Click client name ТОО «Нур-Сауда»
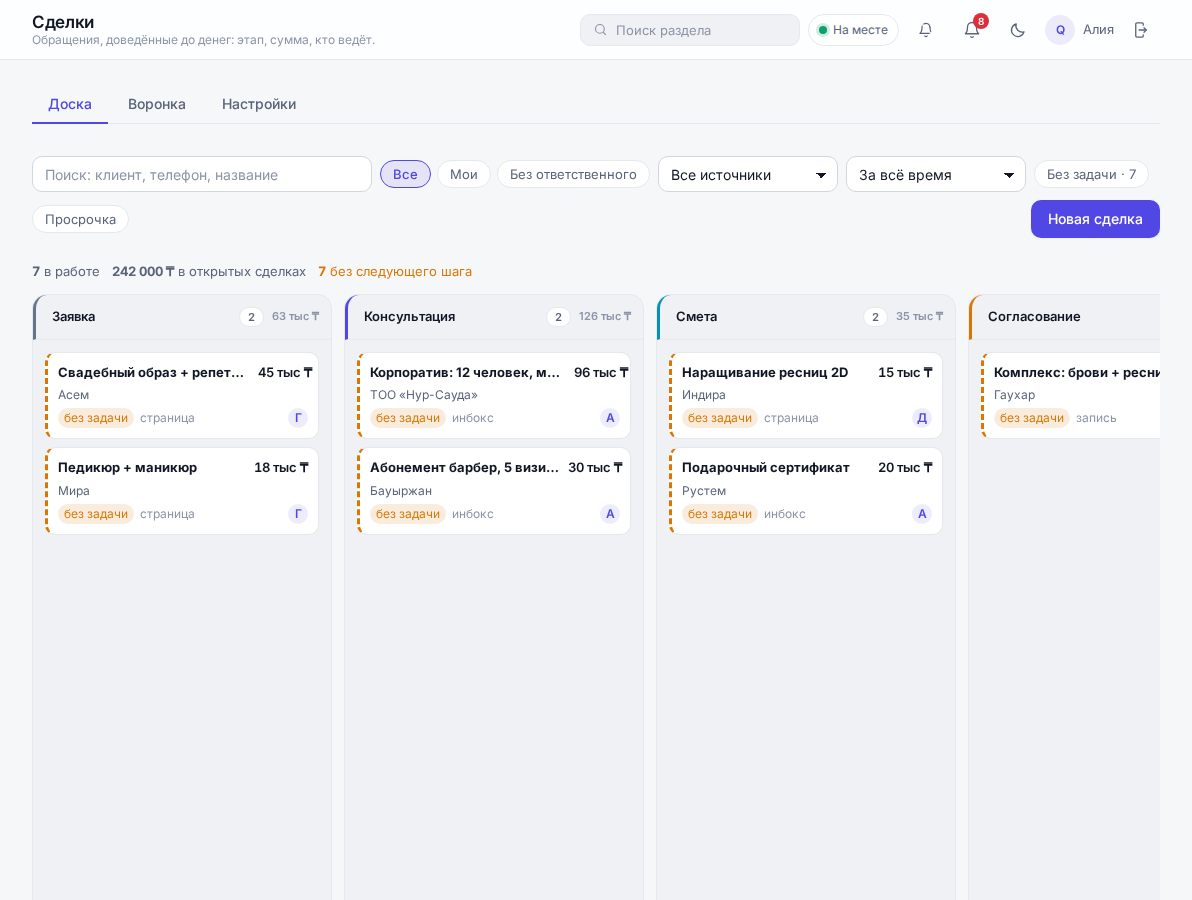Viewport: 1192px width, 900px height. [x=424, y=395]
